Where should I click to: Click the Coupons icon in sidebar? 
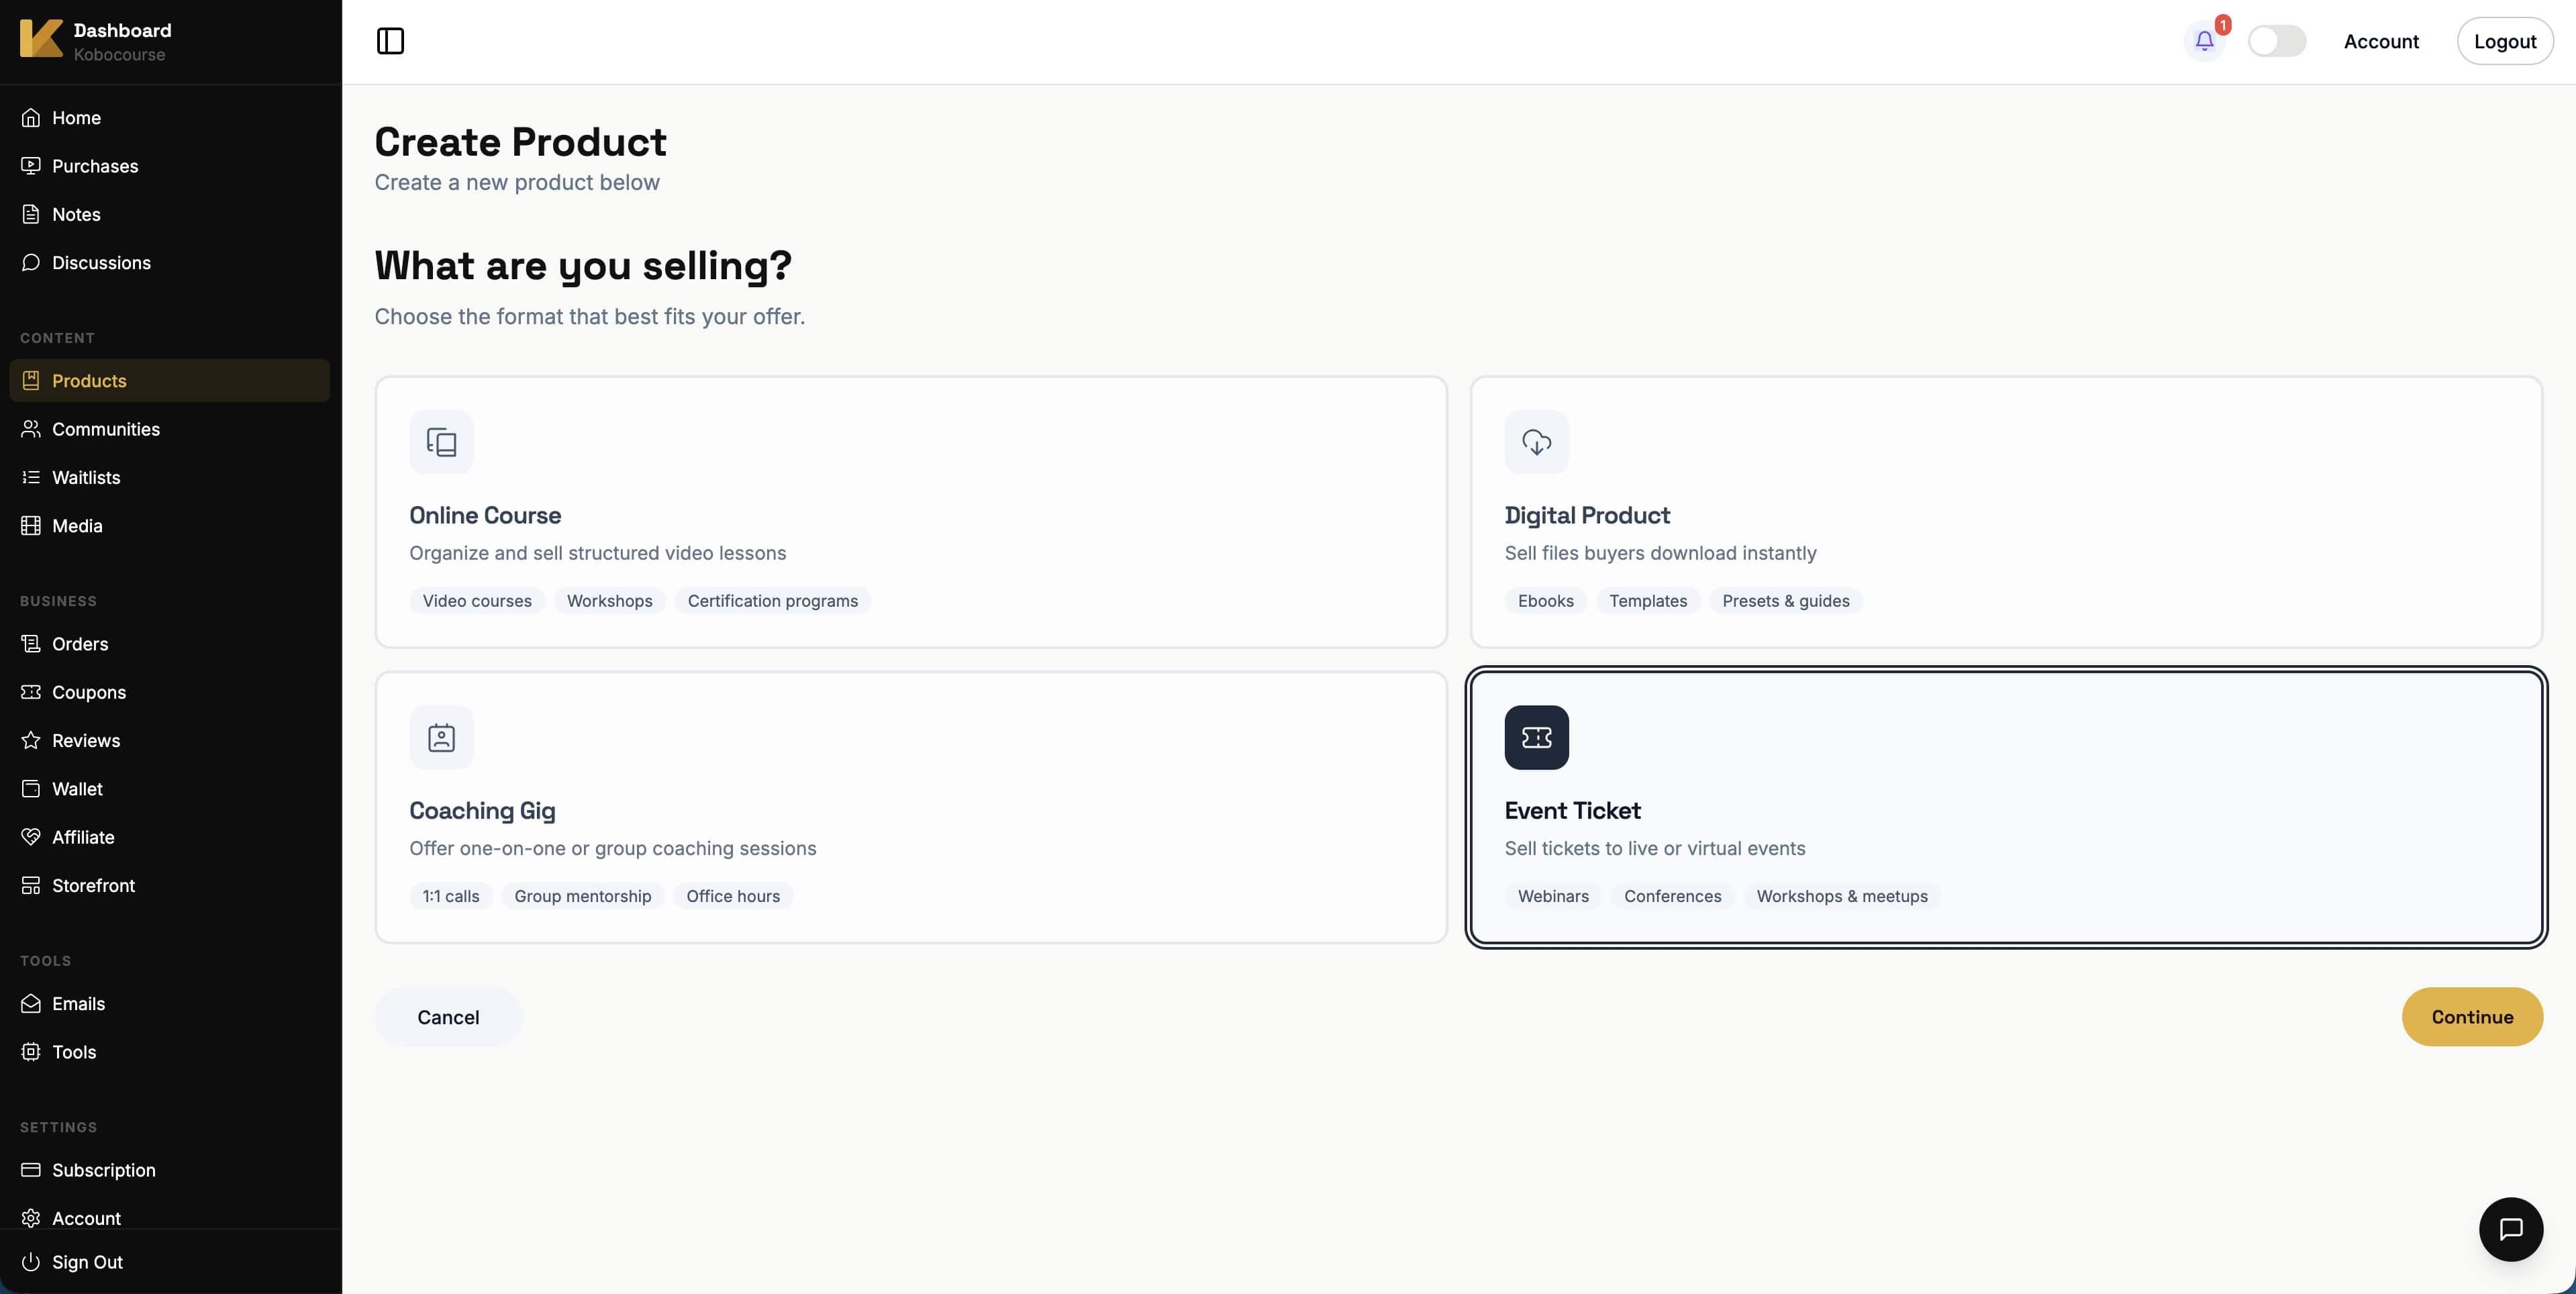click(x=31, y=692)
